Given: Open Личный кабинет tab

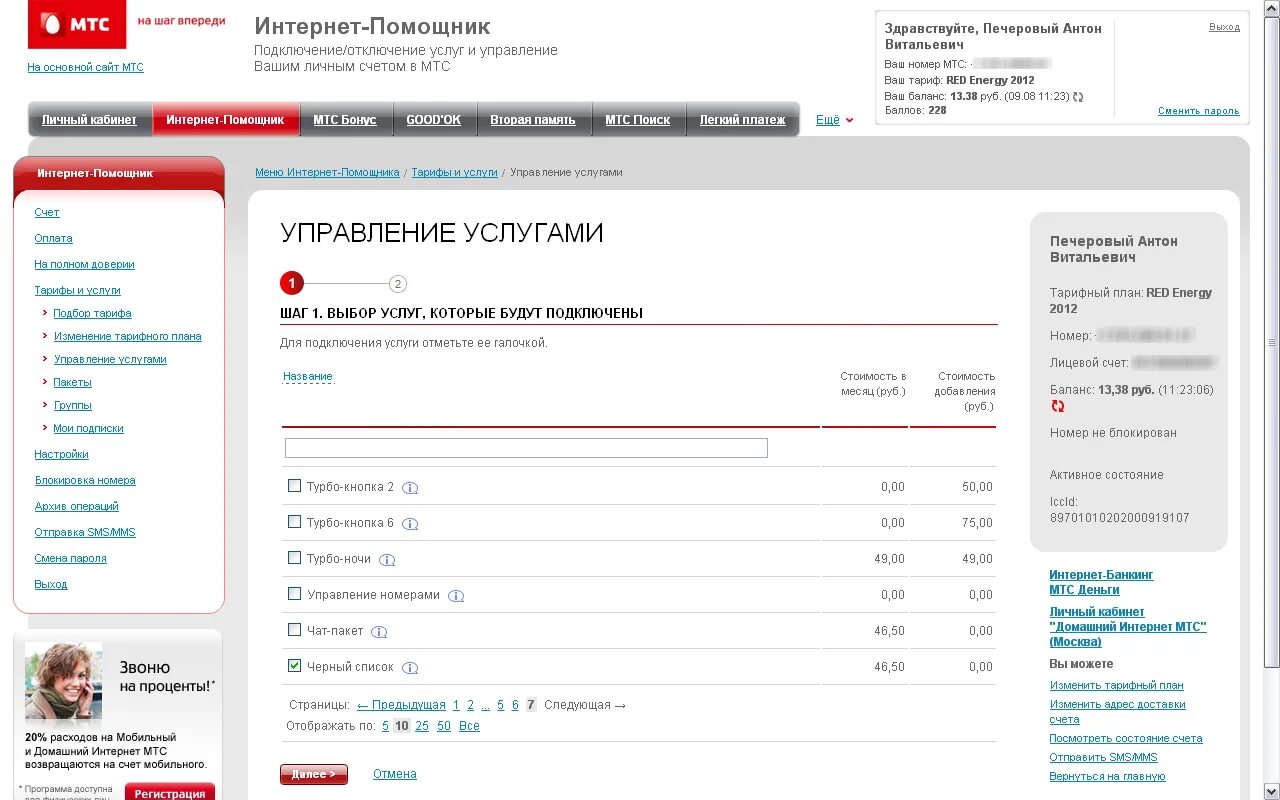Looking at the screenshot, I should [89, 120].
